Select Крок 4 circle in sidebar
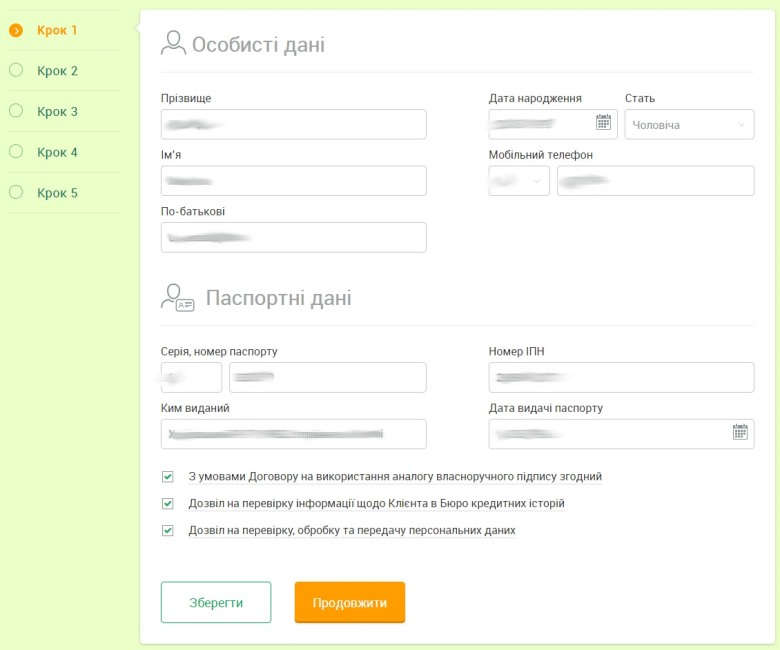The width and height of the screenshot is (780, 650). click(x=16, y=151)
